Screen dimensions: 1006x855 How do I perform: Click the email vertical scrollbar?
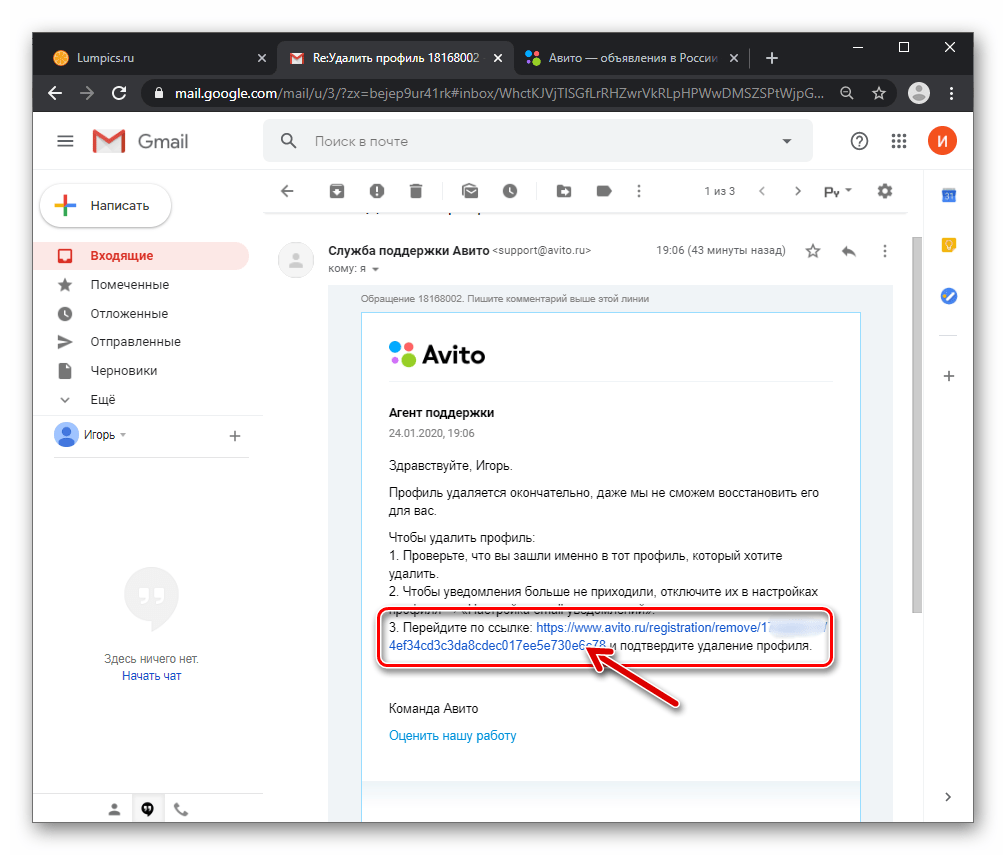coord(917,424)
